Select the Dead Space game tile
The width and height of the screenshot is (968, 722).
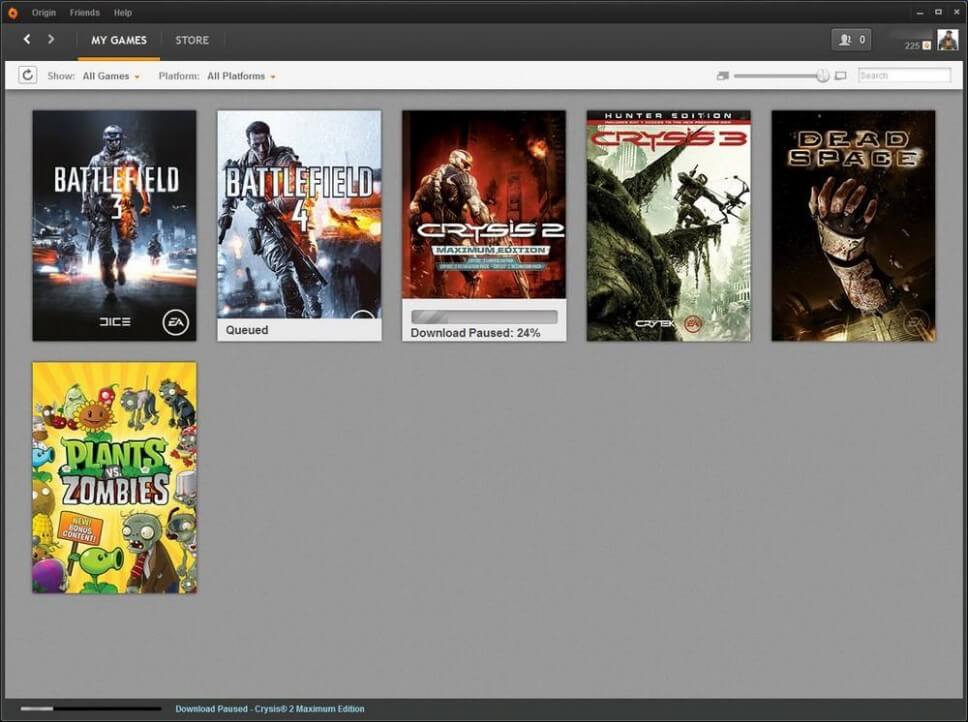[x=853, y=226]
